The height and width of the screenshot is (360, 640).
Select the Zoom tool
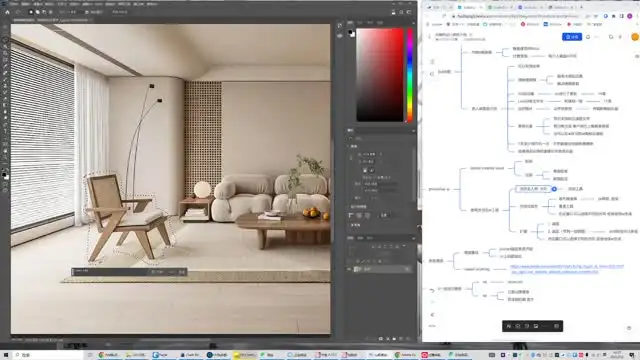[x=5, y=158]
